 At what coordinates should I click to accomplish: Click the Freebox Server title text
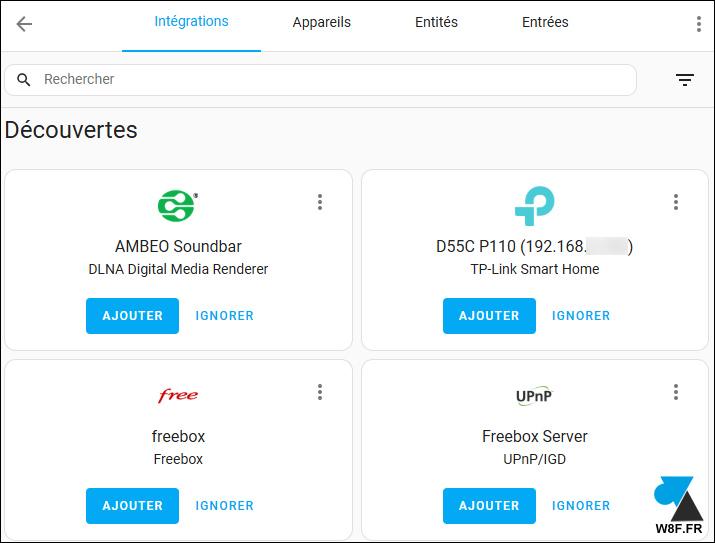534,436
